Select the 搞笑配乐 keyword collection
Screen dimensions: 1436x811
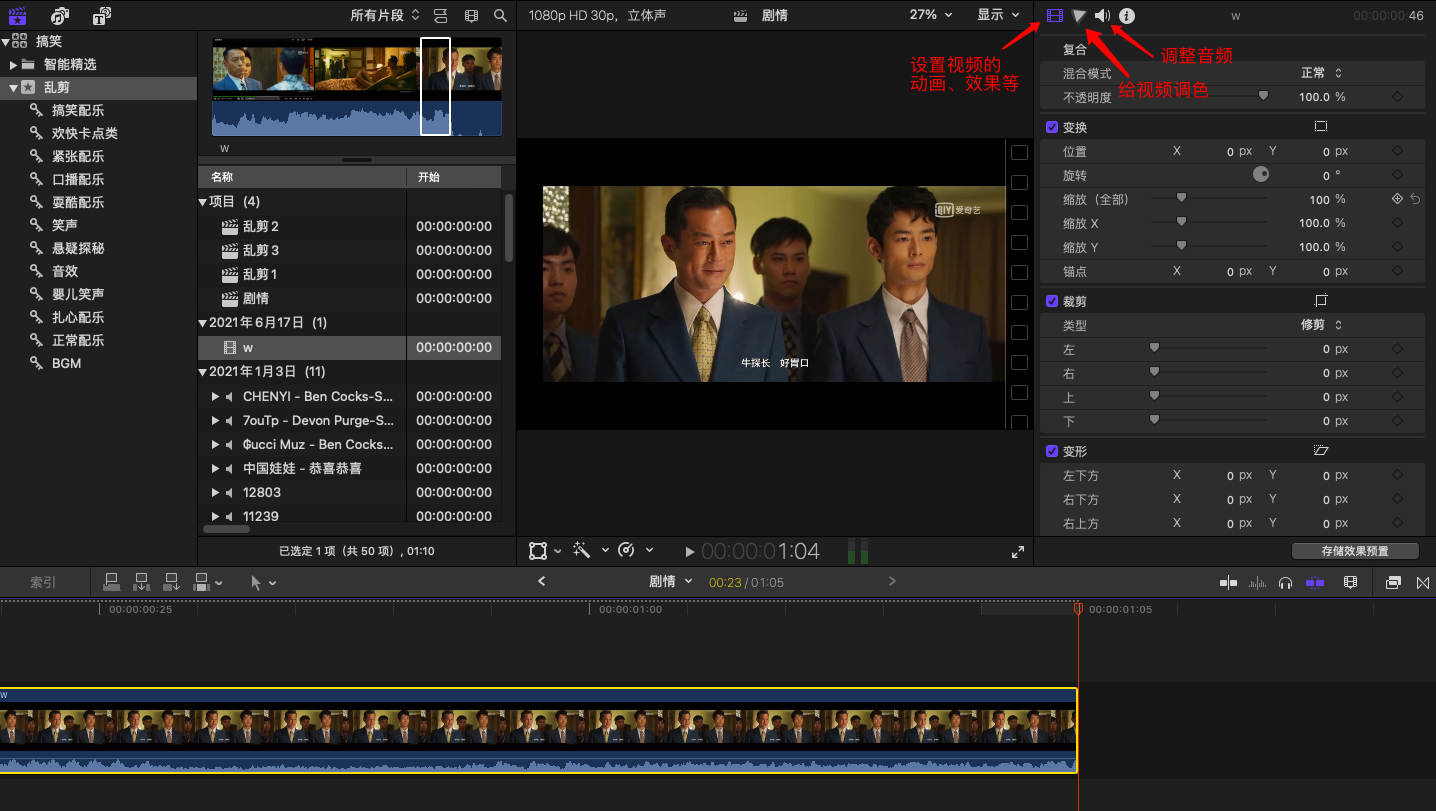pos(78,110)
